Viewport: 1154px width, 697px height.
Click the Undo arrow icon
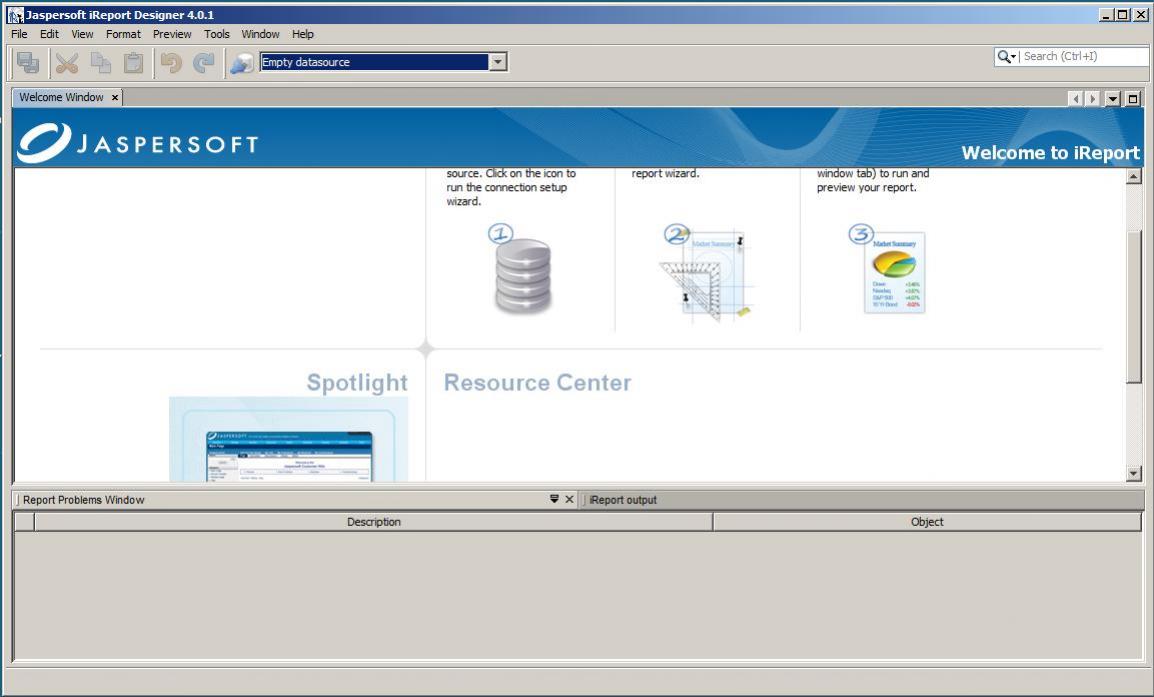click(171, 63)
